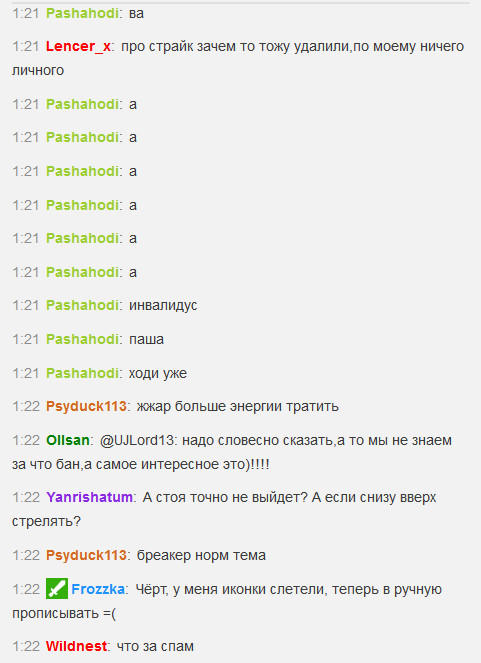The width and height of the screenshot is (481, 663).
Task: Click Psyduck113 on the 'жжар больше' message
Action: tap(86, 406)
